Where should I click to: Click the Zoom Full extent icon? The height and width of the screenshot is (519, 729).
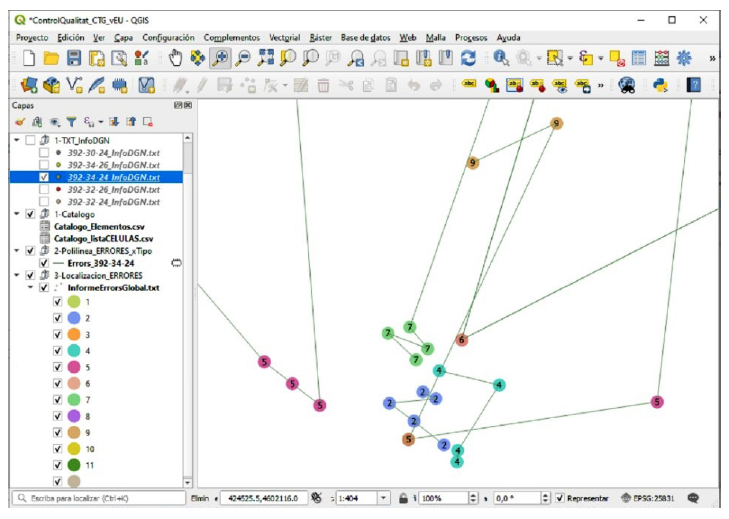267,59
